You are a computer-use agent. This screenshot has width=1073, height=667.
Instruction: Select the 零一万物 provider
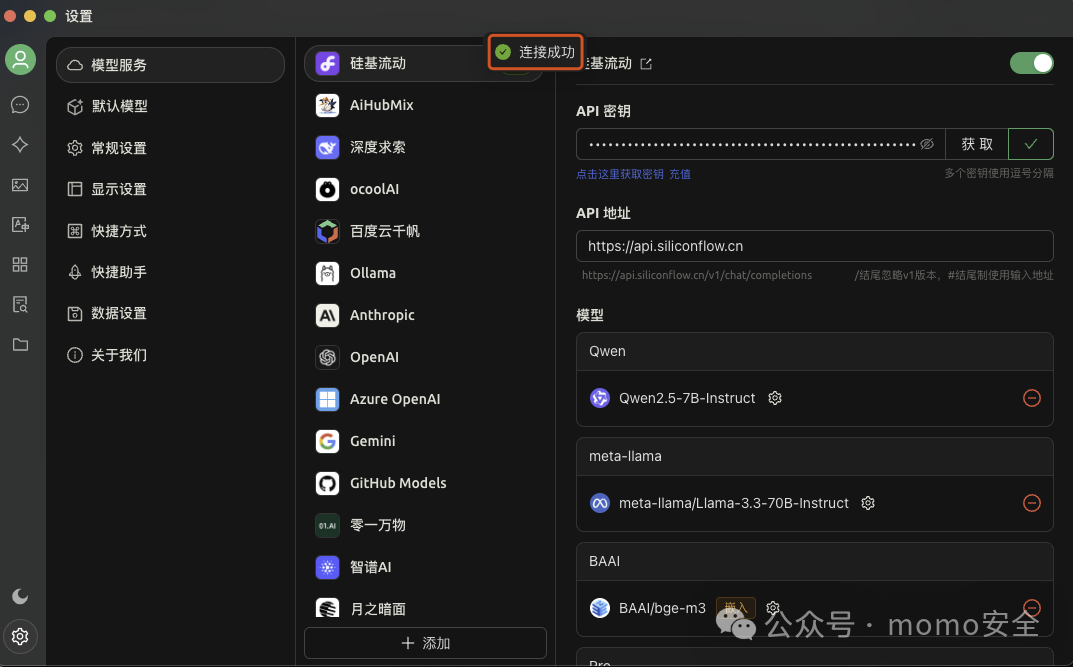point(425,525)
